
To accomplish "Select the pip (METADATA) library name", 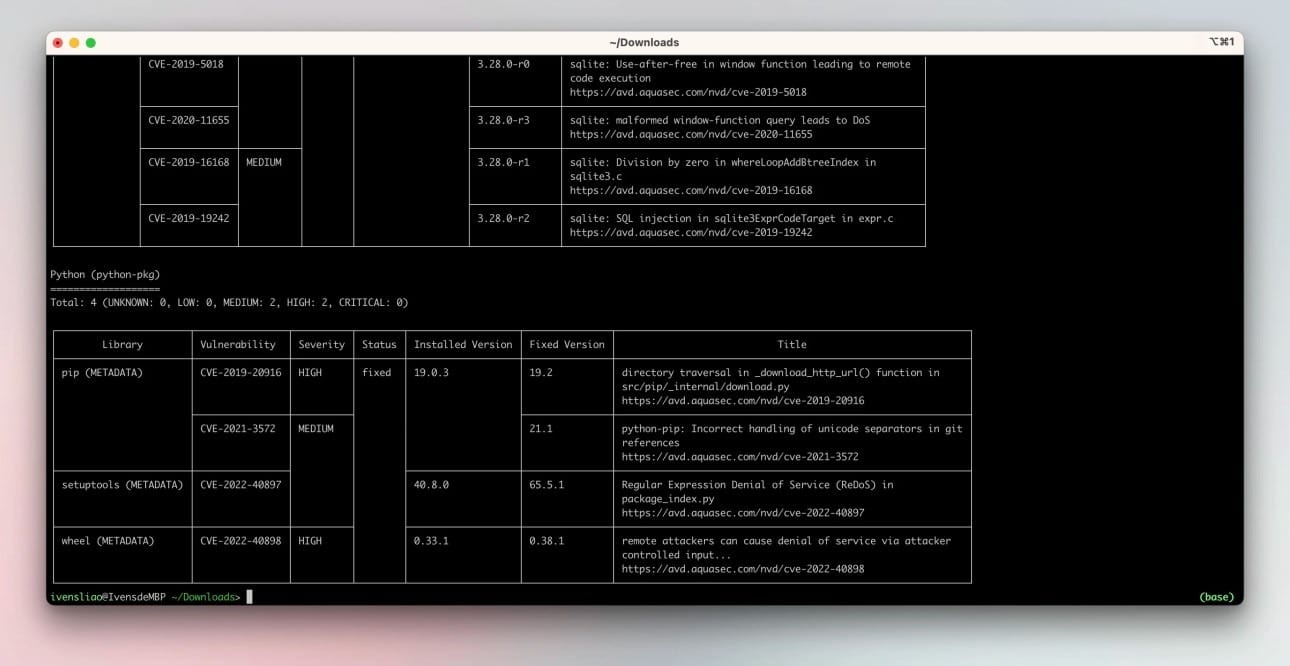I will (102, 372).
